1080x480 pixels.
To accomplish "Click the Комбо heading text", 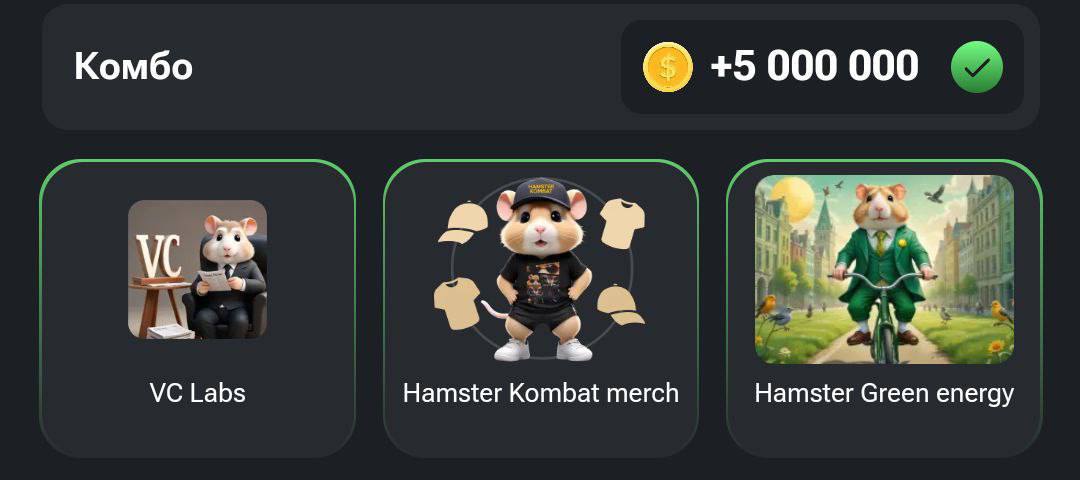I will (x=134, y=67).
